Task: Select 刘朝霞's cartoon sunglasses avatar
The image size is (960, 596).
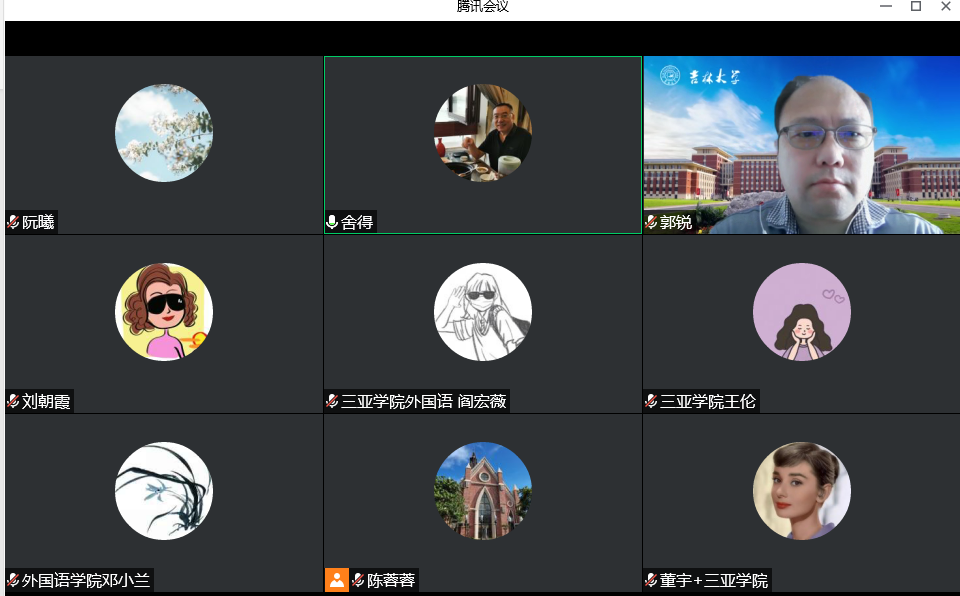Action: pos(164,312)
